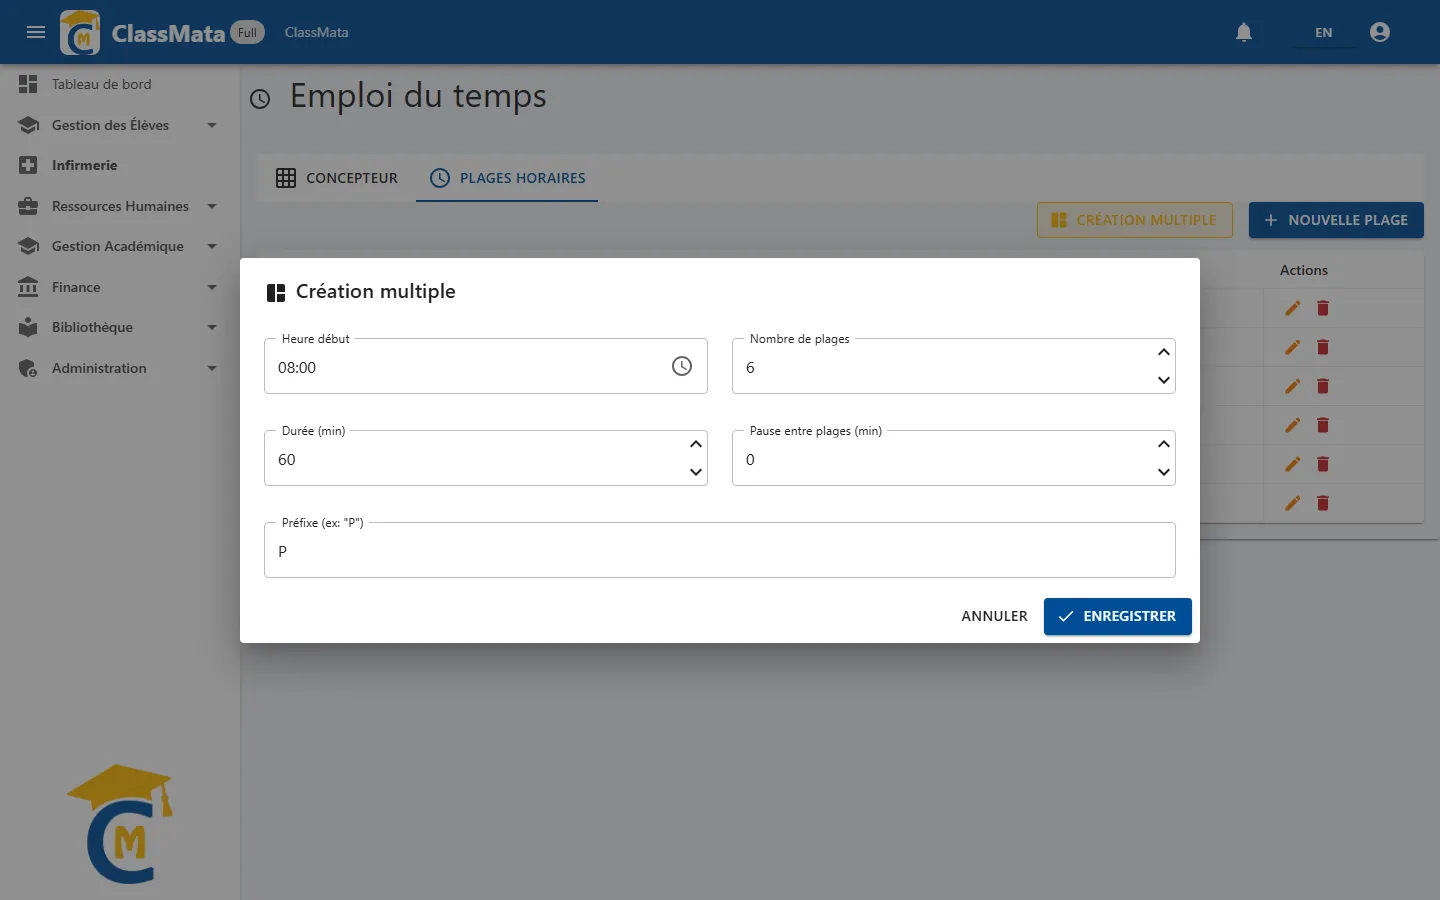This screenshot has width=1440, height=900.
Task: Click the Infirmerie medical cross icon
Action: [28, 165]
